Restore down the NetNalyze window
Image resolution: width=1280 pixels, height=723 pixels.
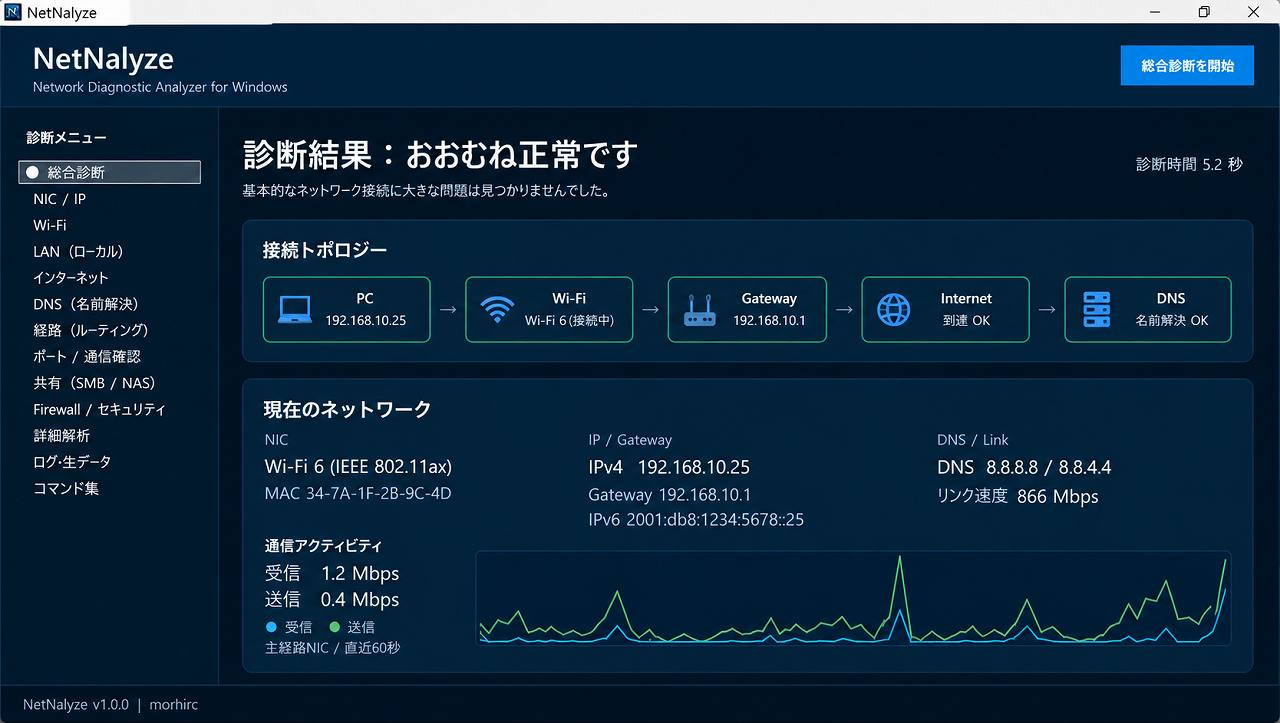1204,12
